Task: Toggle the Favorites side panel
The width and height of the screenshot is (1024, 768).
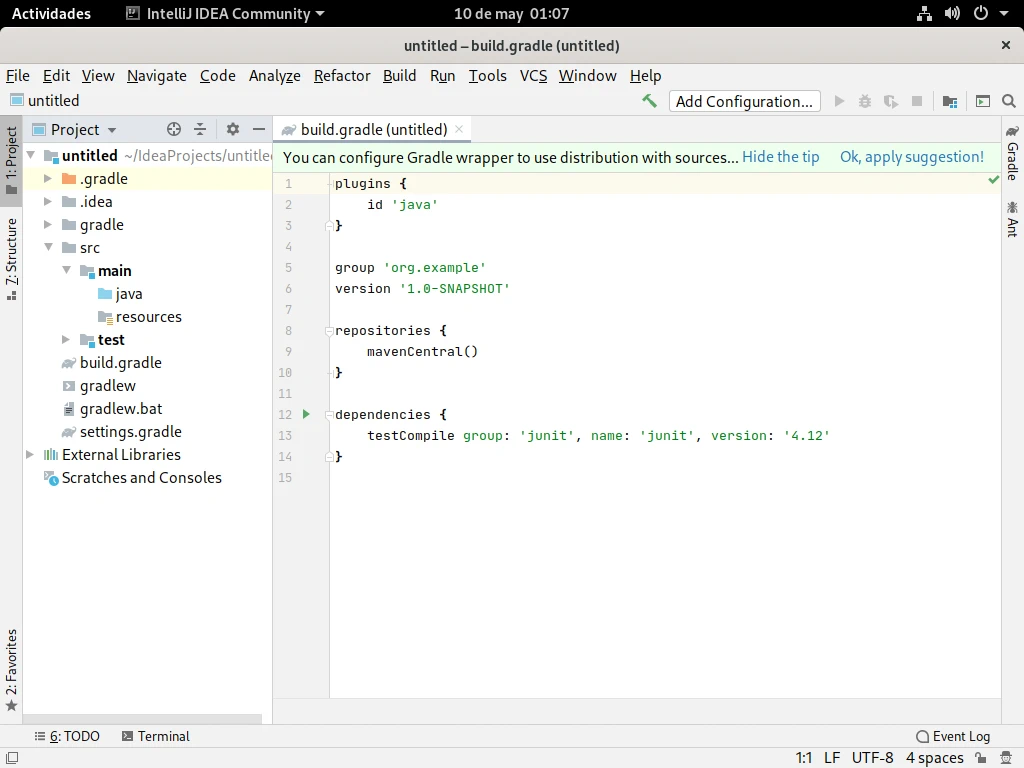Action: tap(11, 668)
